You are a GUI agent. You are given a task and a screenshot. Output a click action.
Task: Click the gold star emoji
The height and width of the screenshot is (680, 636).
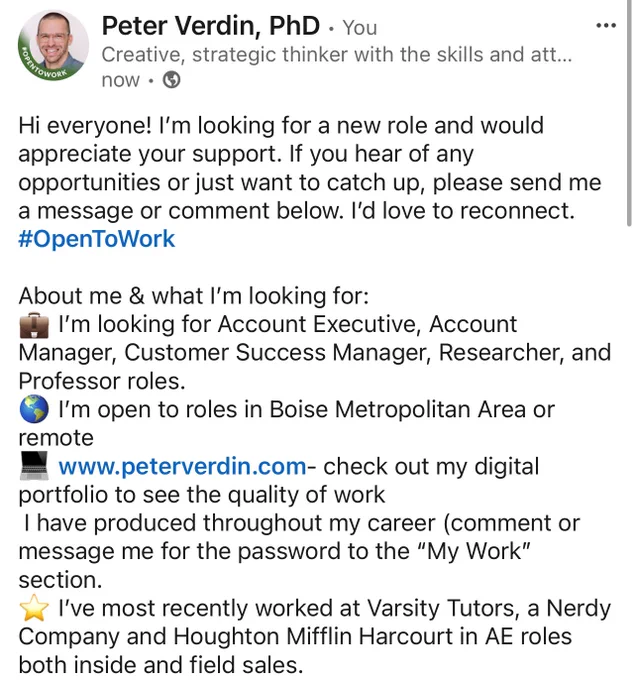pyautogui.click(x=34, y=608)
